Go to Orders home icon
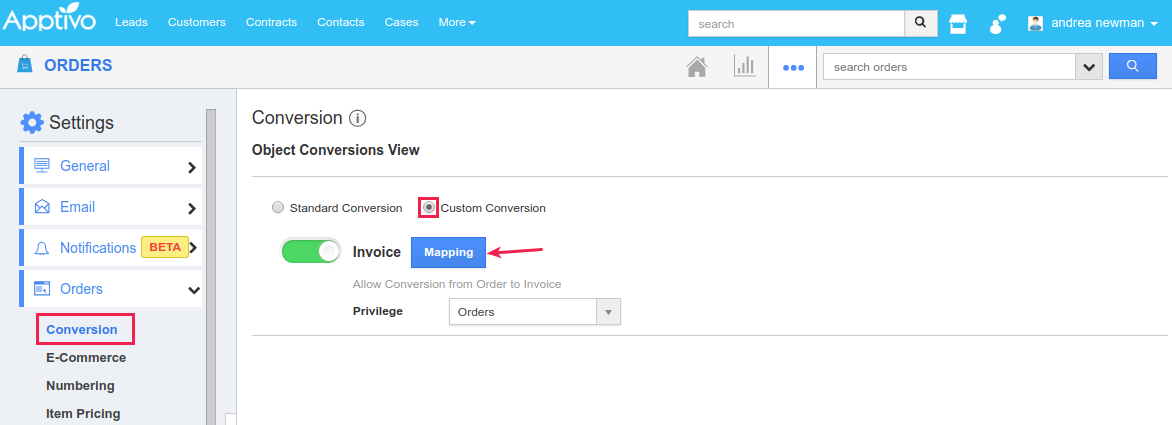 (x=697, y=67)
